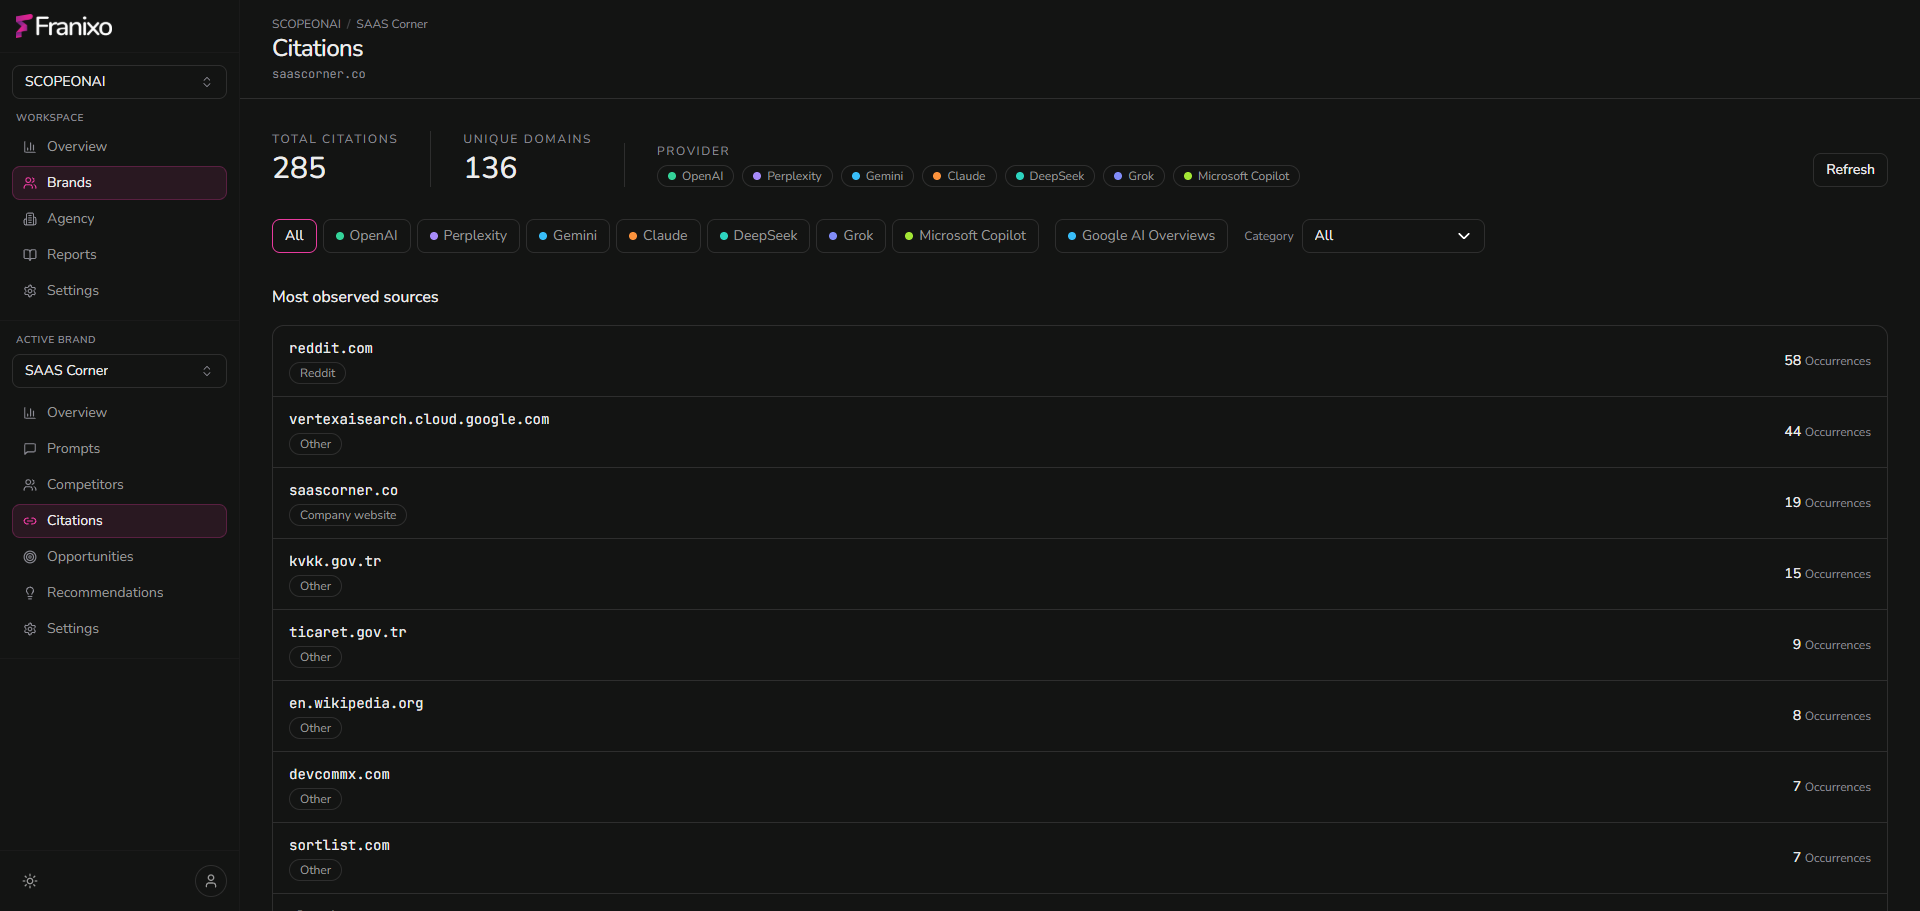This screenshot has height=911, width=1920.
Task: Click brand Settings gear icon
Action: tap(30, 629)
